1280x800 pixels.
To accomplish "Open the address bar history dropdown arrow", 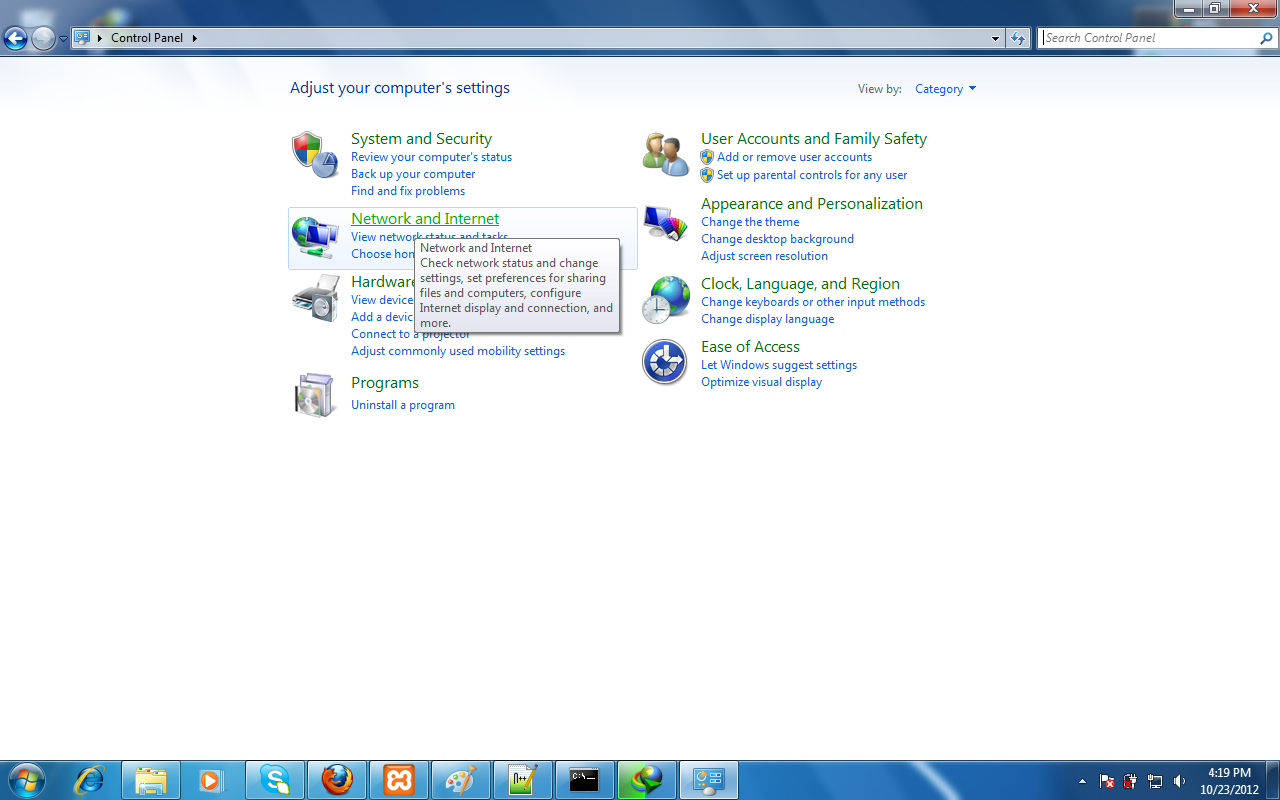I will [996, 38].
